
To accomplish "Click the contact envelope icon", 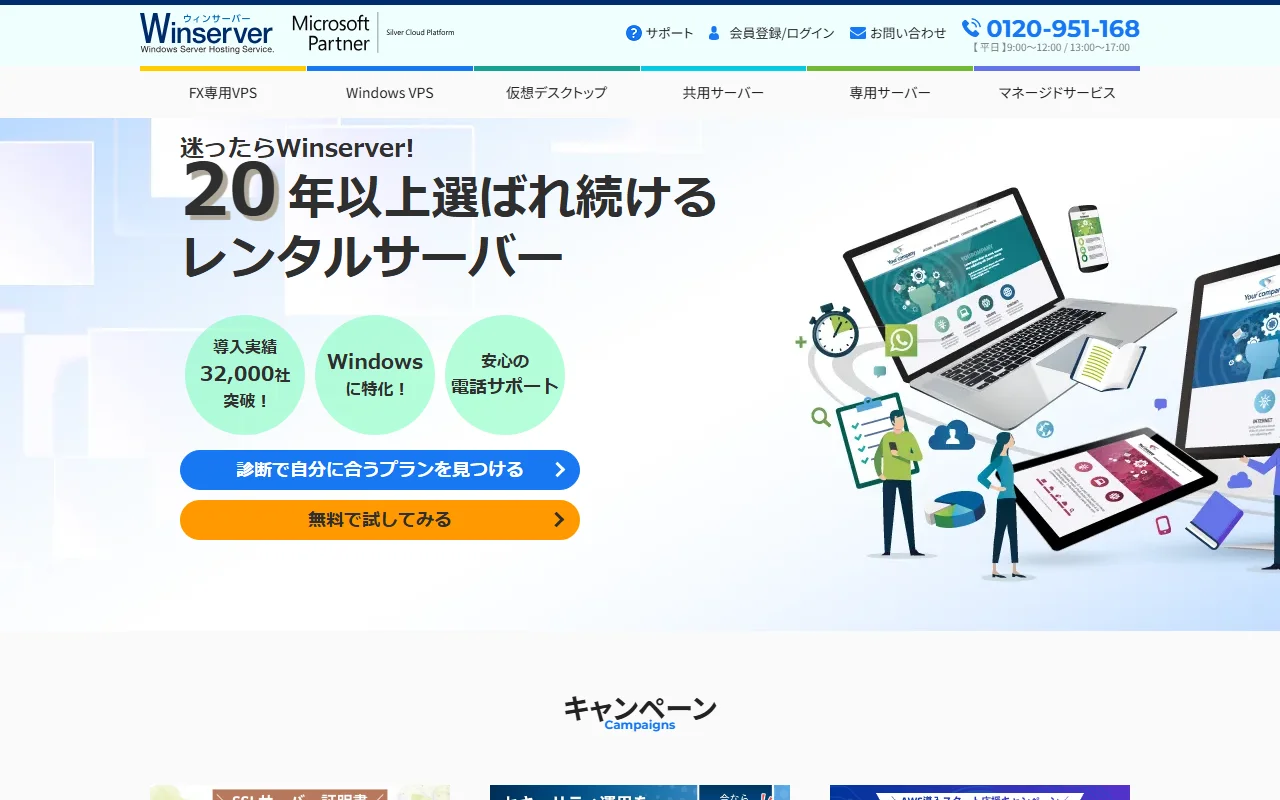I will (858, 33).
